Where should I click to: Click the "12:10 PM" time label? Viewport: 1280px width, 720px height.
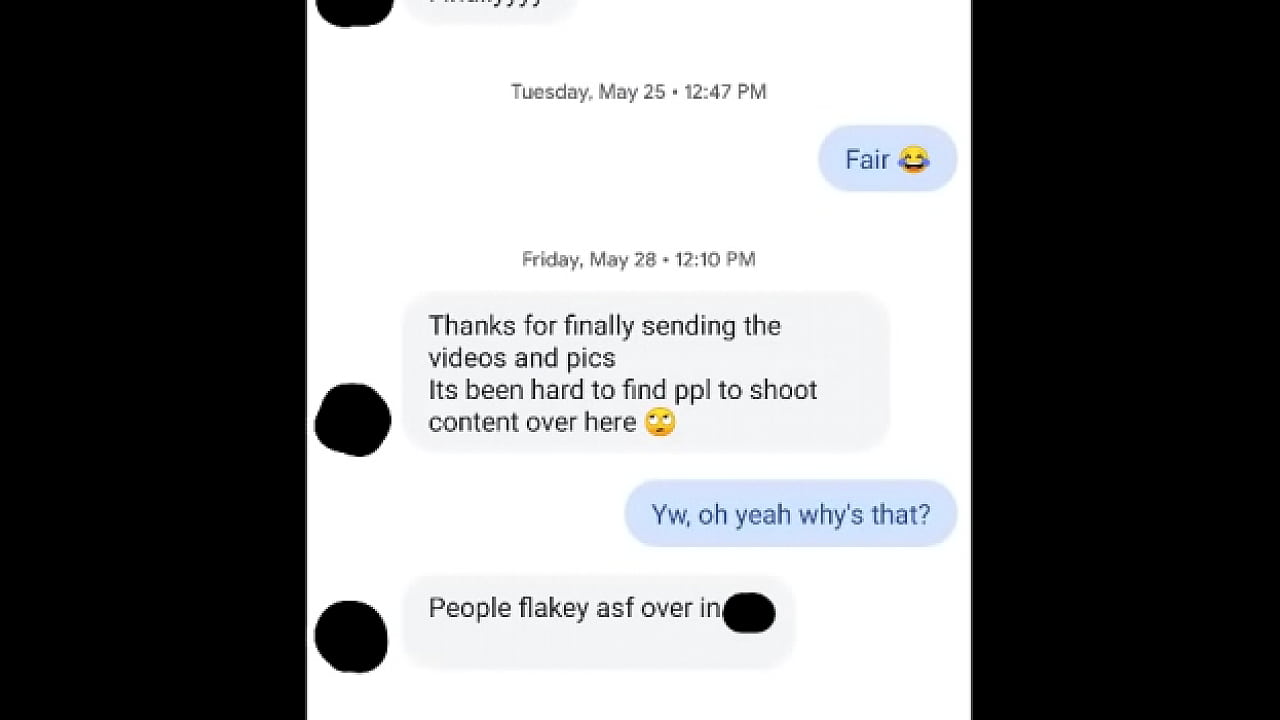coord(715,260)
